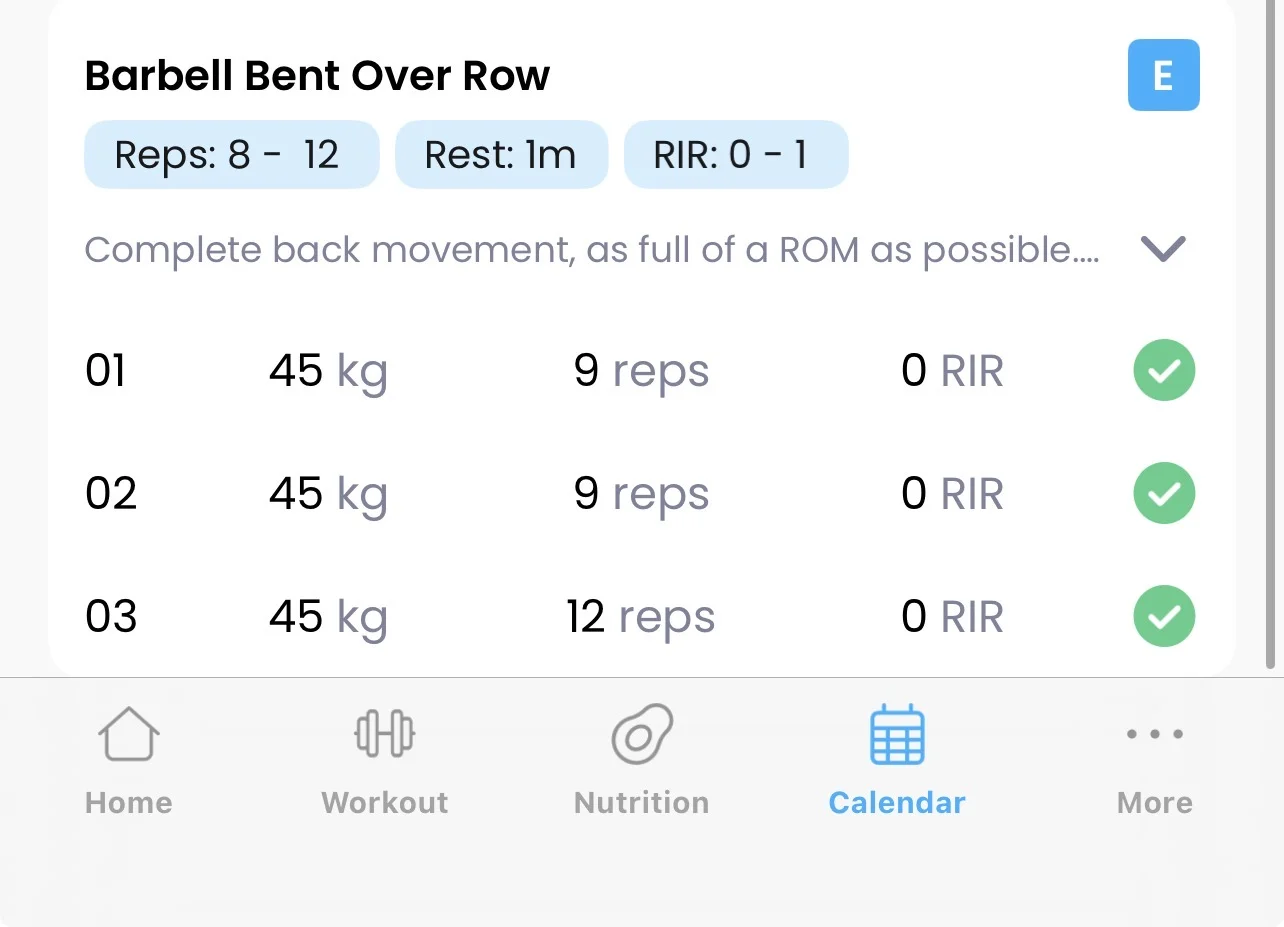Go to the Workout tab label

click(x=385, y=803)
